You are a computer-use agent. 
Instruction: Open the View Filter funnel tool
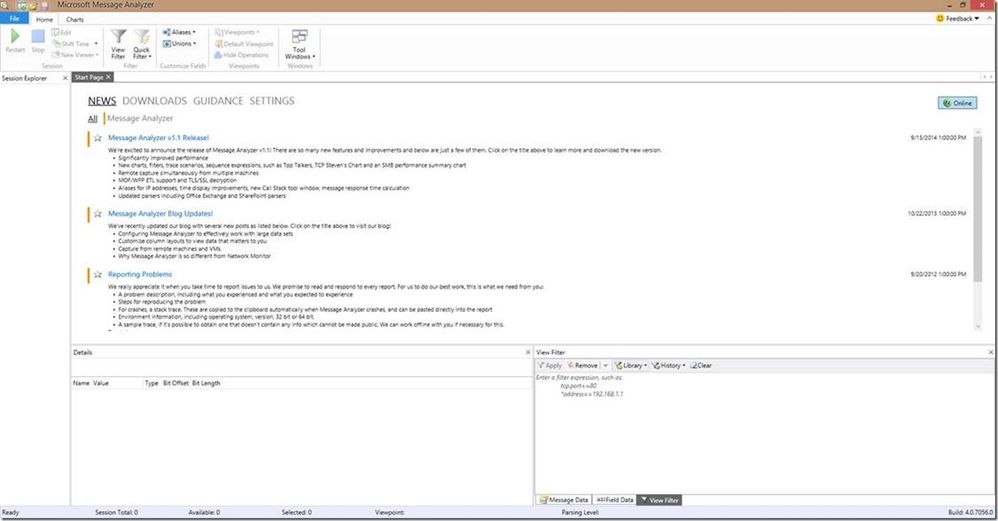click(x=118, y=44)
